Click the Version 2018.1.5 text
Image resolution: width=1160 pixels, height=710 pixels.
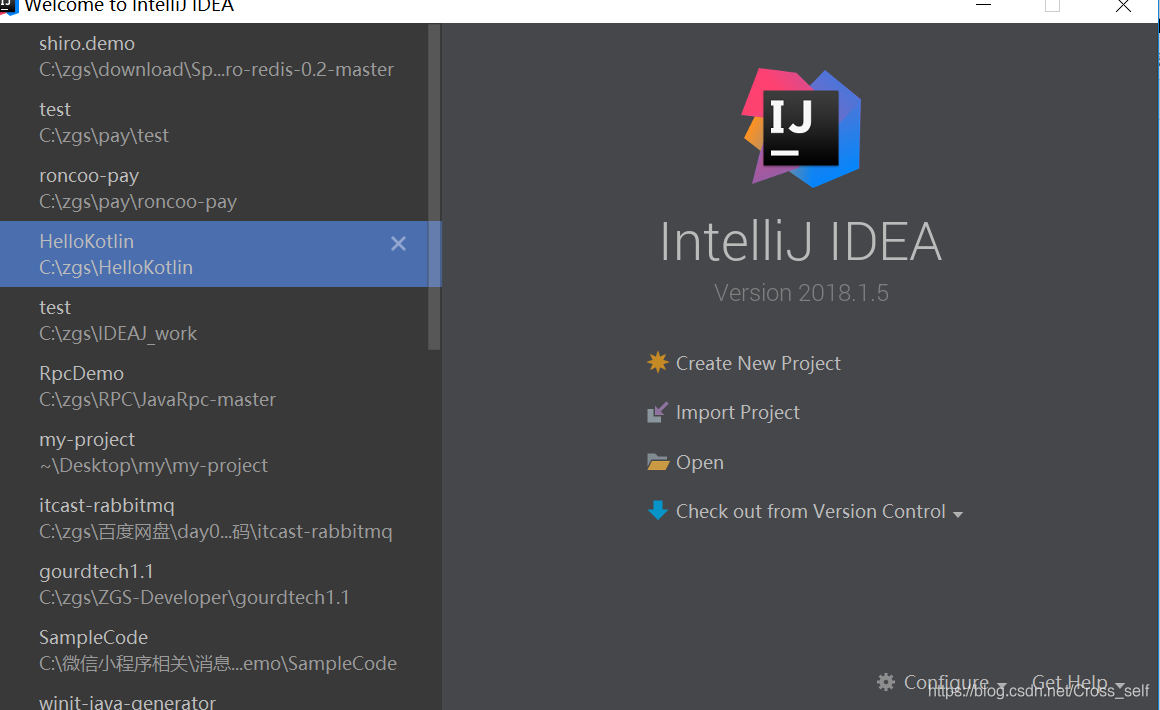tap(801, 293)
